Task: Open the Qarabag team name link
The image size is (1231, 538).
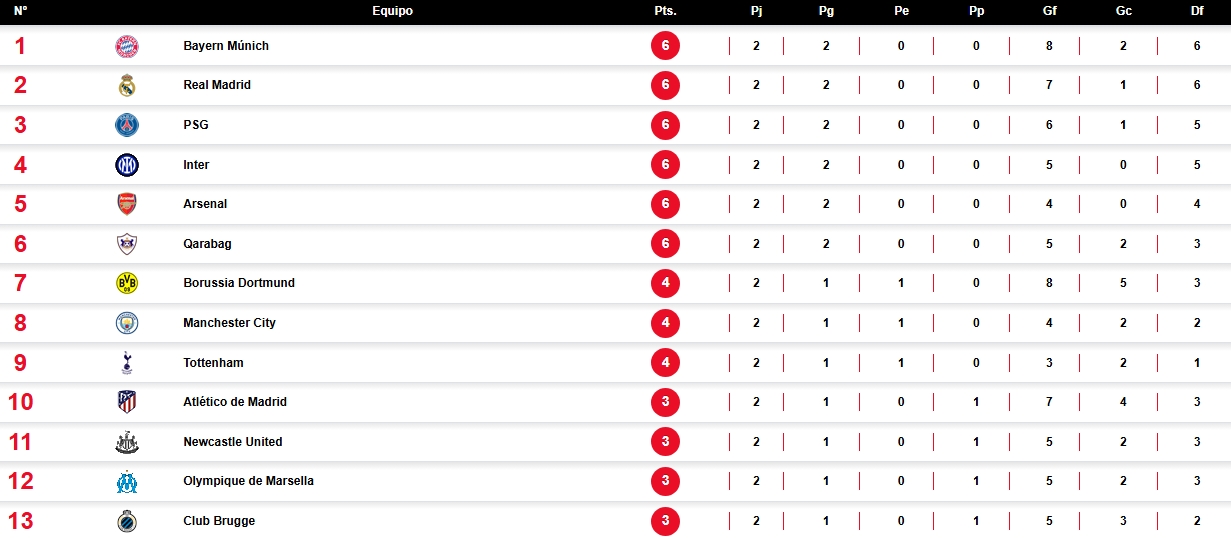Action: [x=207, y=244]
